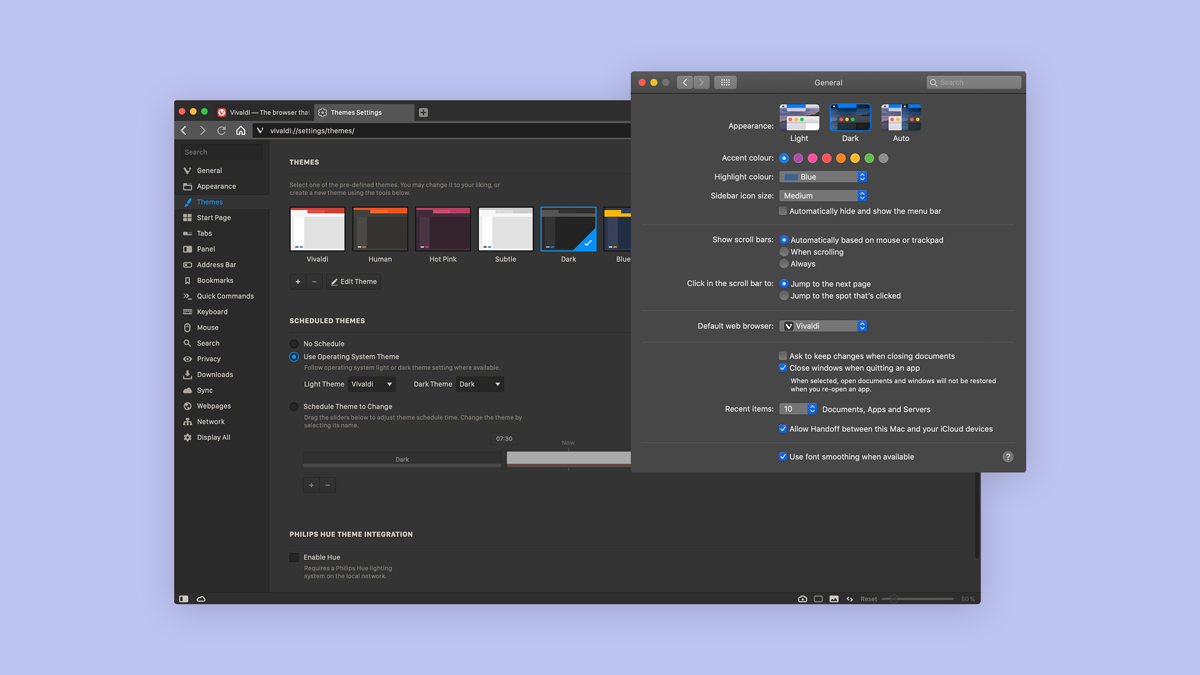This screenshot has height=675, width=1200.
Task: Choose Jump to the spot that's clicked
Action: coord(784,296)
